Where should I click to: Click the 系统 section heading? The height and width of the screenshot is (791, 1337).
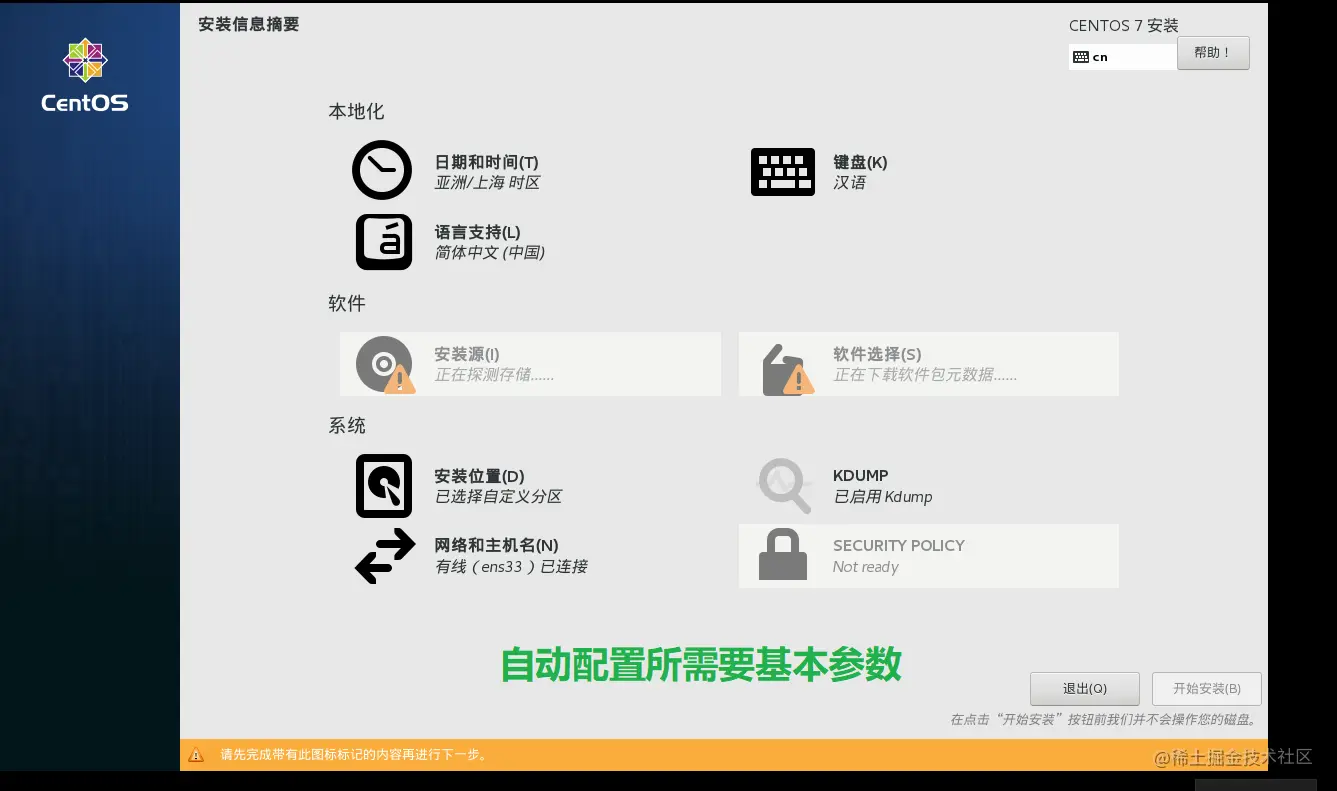[347, 426]
